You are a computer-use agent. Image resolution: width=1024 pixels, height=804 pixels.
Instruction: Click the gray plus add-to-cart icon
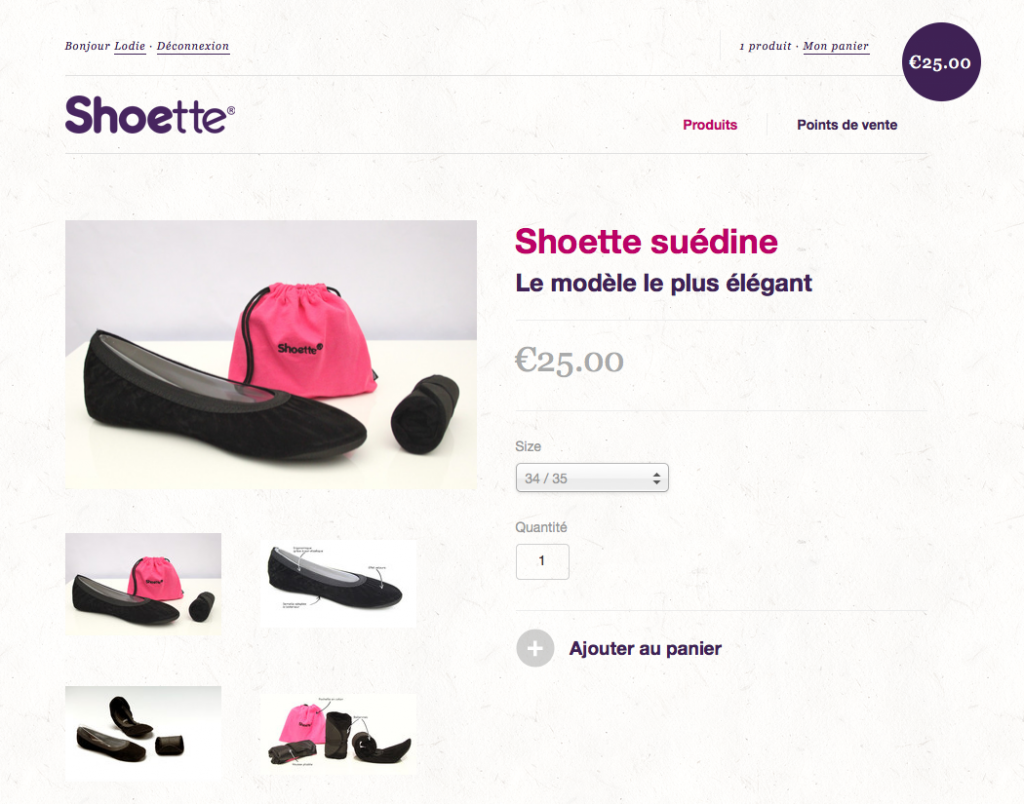(x=535, y=649)
